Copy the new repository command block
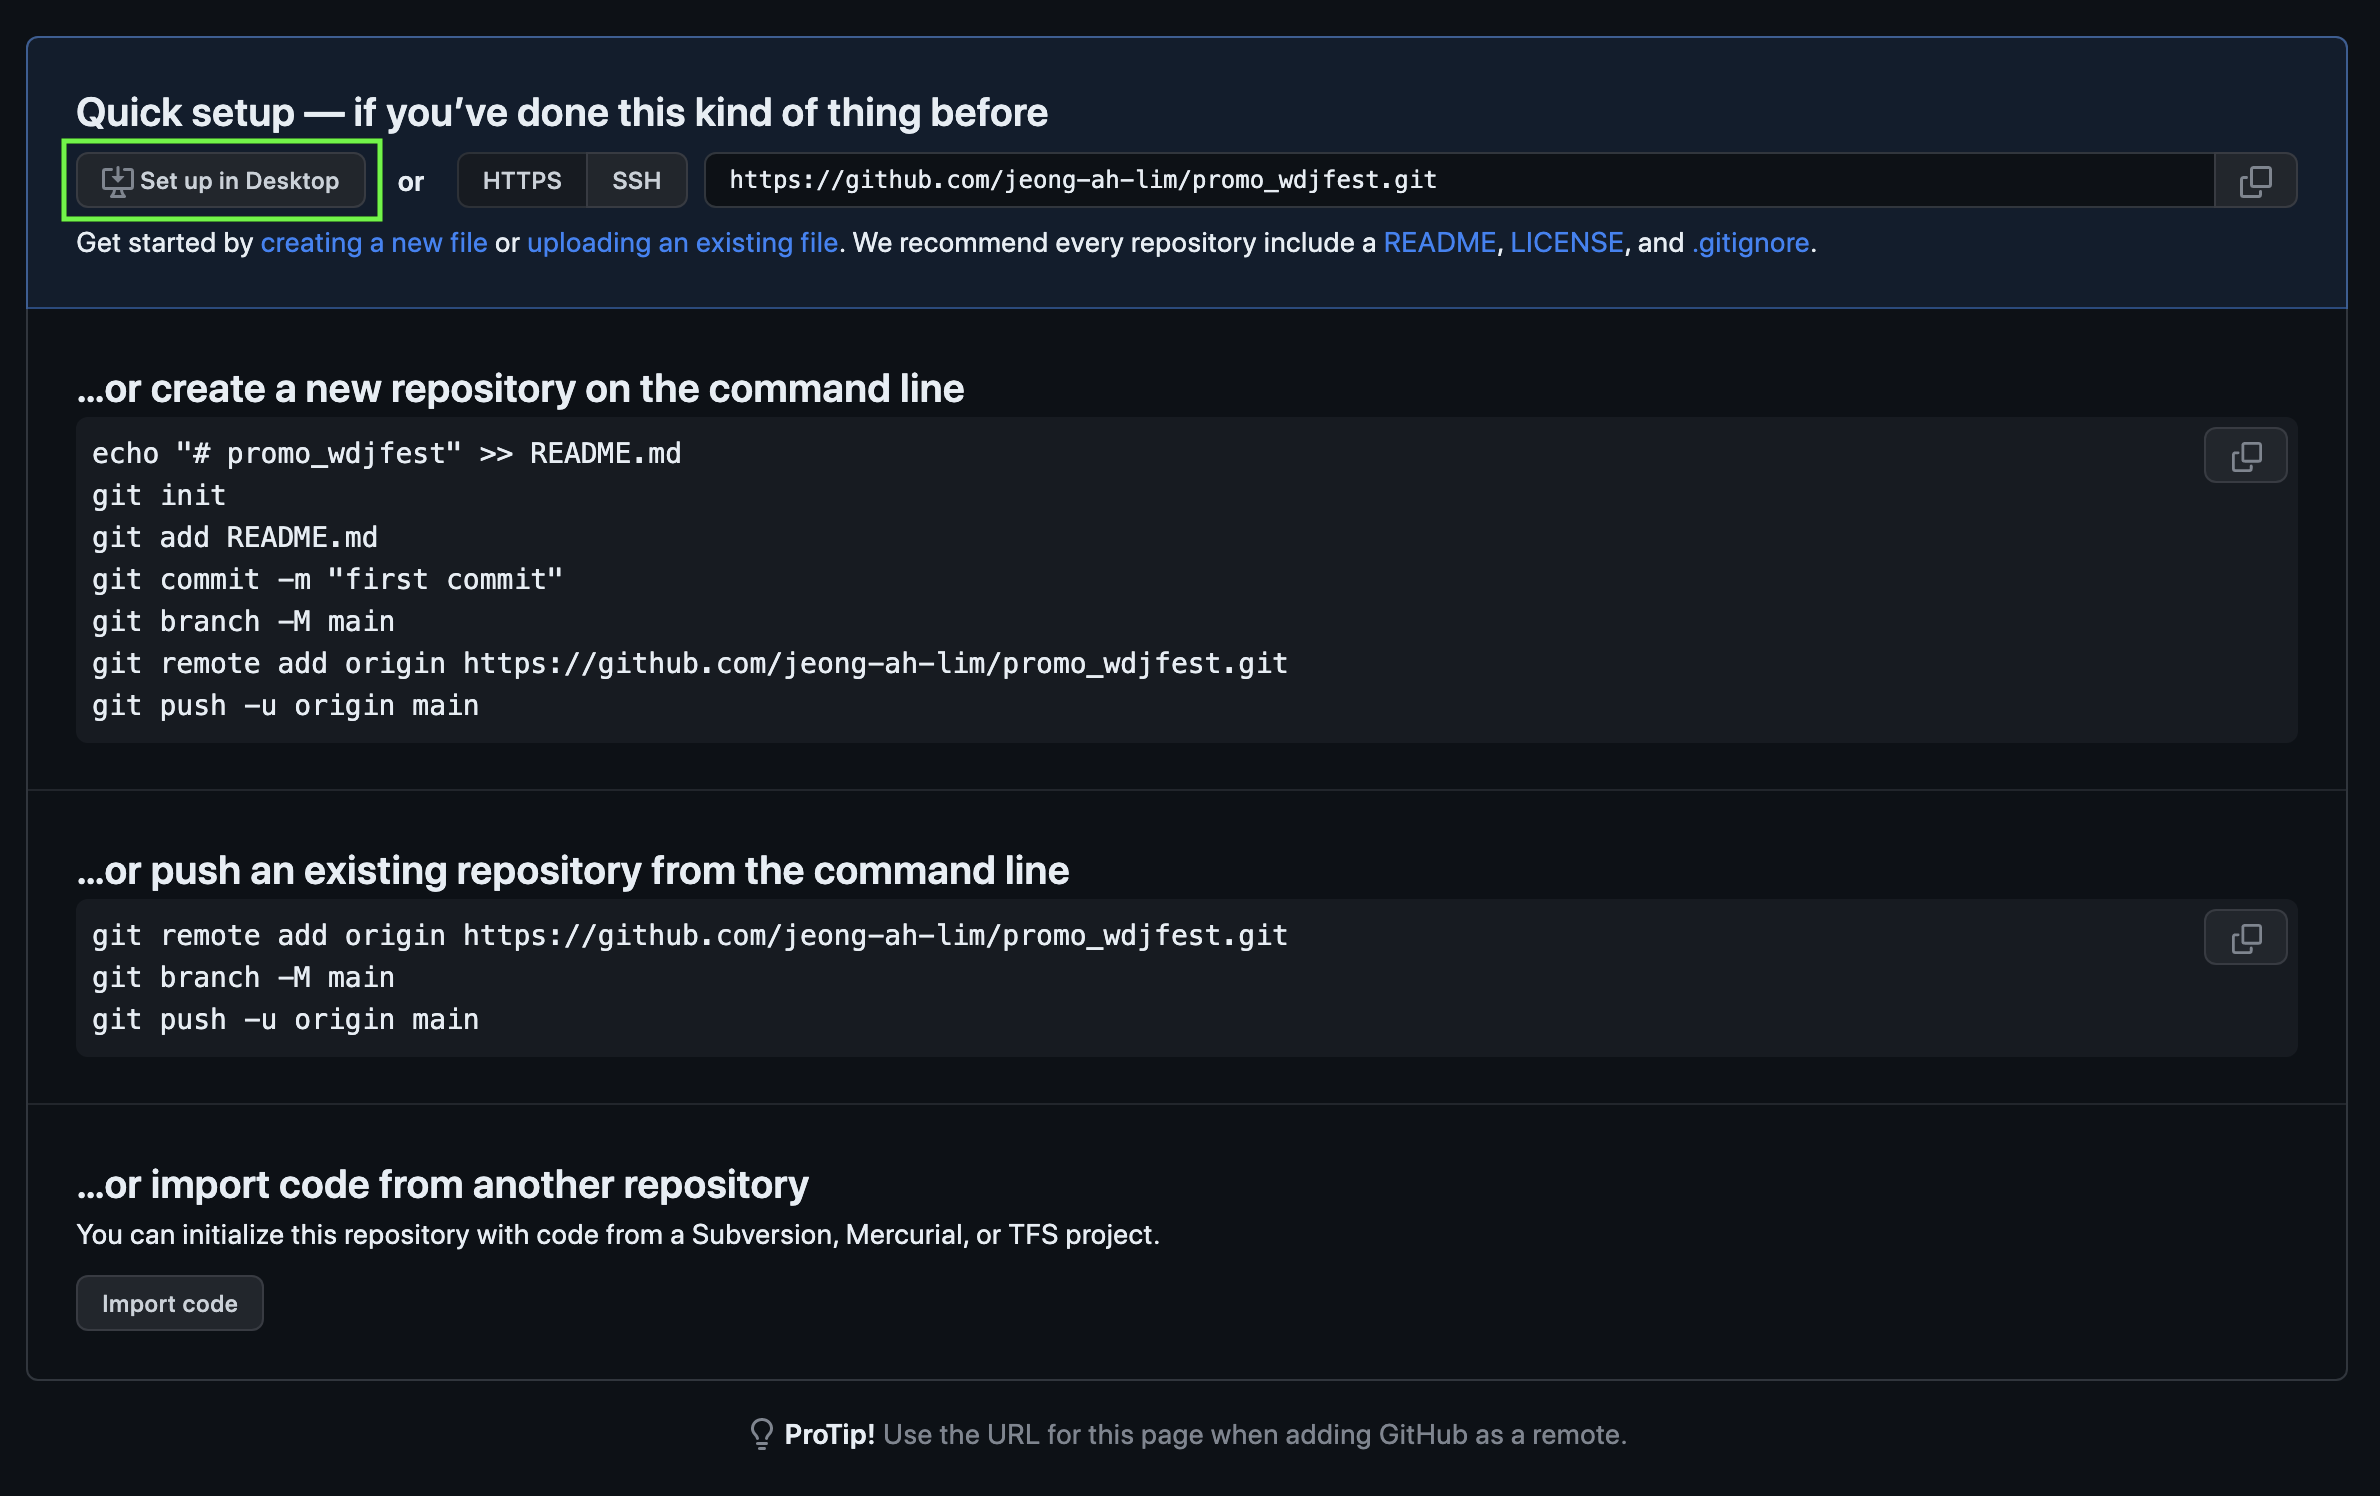 tap(2245, 456)
